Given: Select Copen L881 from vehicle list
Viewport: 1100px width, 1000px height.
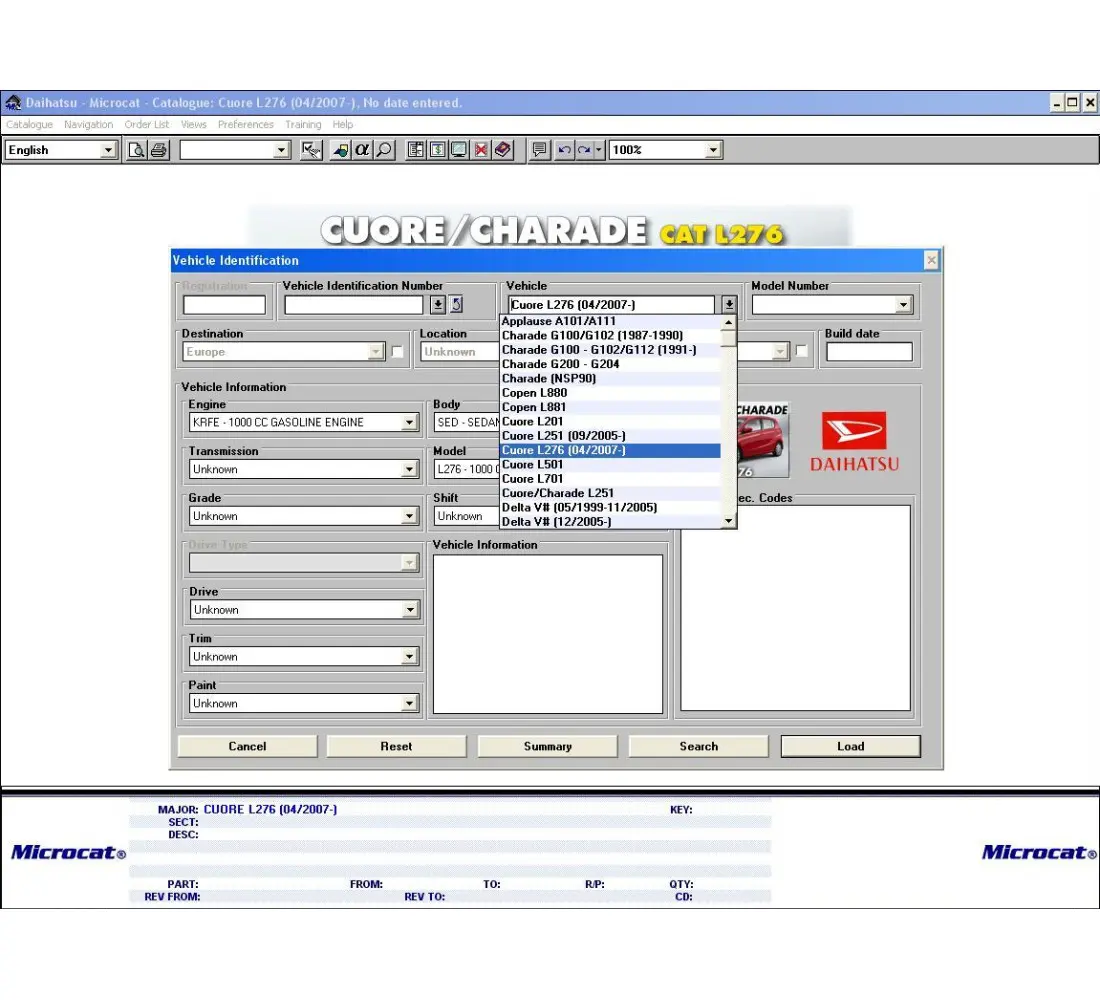Looking at the screenshot, I should tap(610, 407).
